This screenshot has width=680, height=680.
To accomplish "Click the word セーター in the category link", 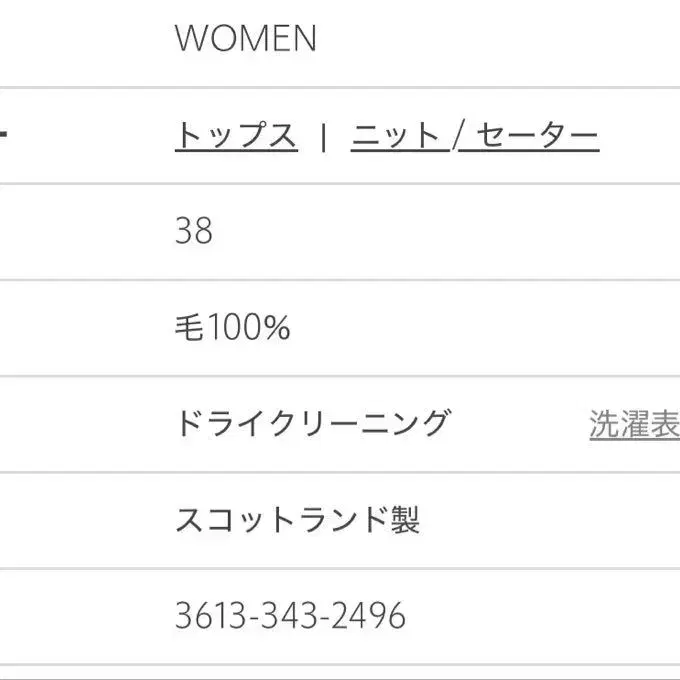I will (537, 135).
